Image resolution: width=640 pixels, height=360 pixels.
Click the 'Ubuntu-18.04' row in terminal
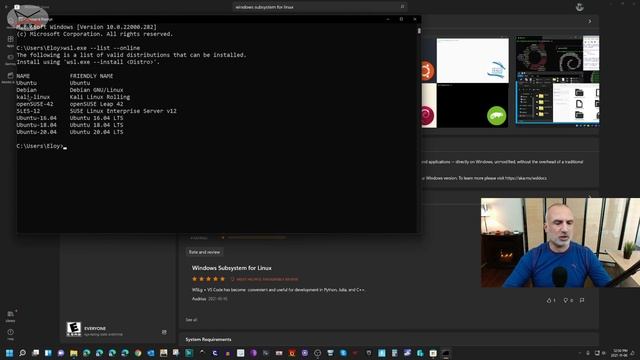coord(70,125)
